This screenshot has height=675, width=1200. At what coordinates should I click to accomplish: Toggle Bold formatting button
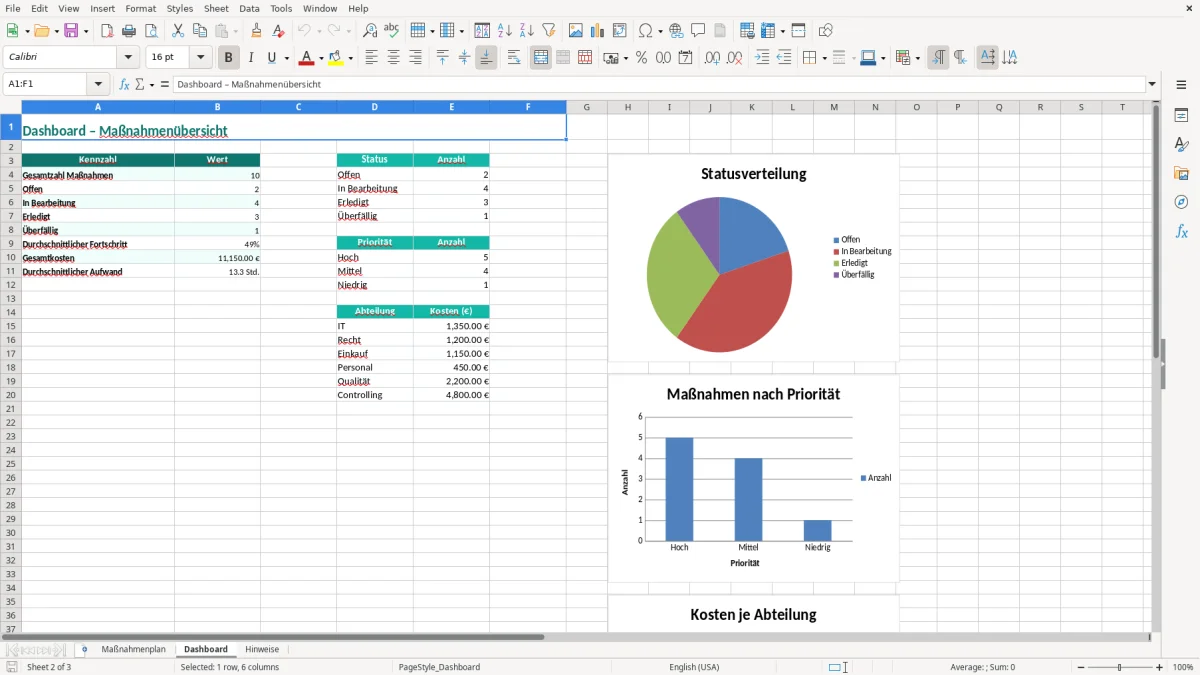pyautogui.click(x=229, y=58)
